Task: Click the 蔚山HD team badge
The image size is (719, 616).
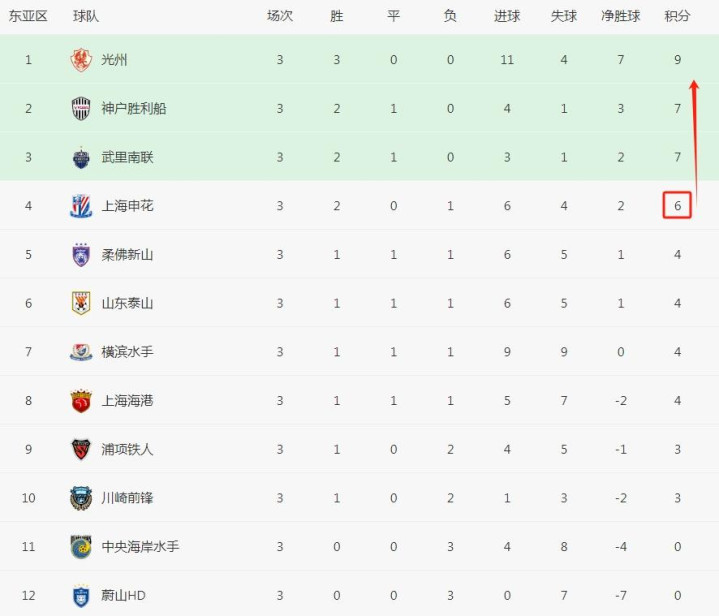Action: tap(81, 595)
